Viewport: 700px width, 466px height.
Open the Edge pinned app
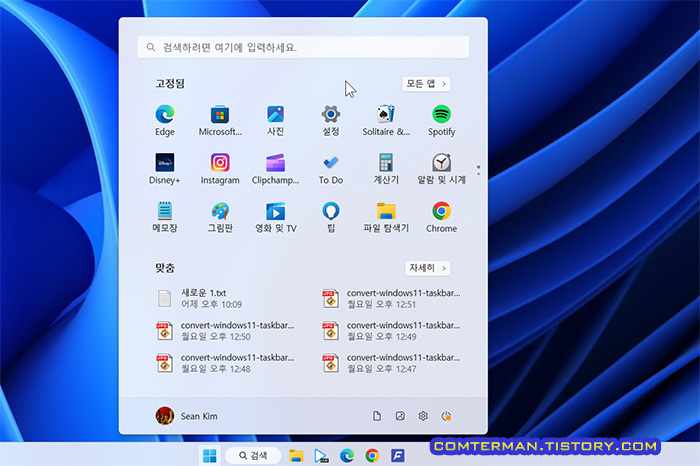pos(165,120)
